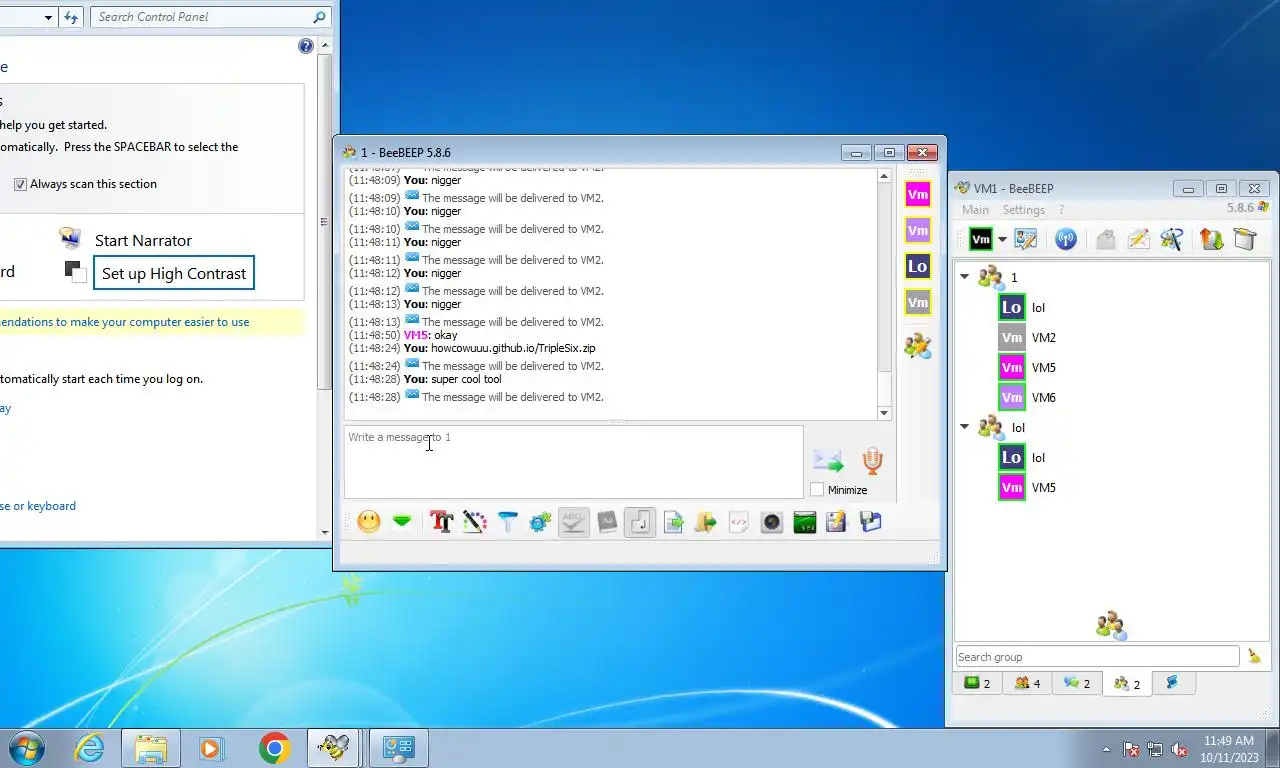This screenshot has width=1280, height=768.
Task: Click the create group icon in VM1 toolbar
Action: [1172, 239]
